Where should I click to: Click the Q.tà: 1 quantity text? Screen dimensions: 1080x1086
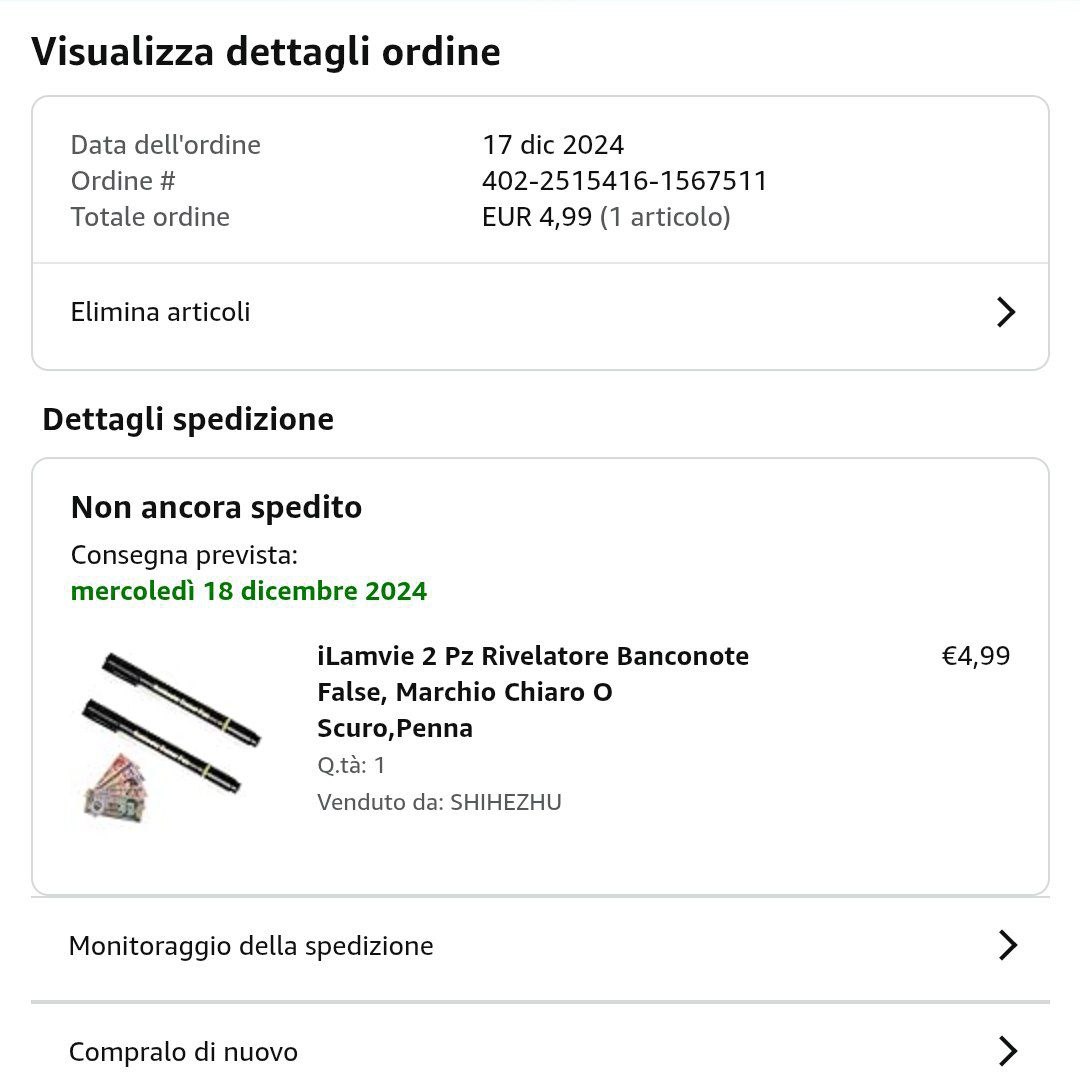point(351,765)
